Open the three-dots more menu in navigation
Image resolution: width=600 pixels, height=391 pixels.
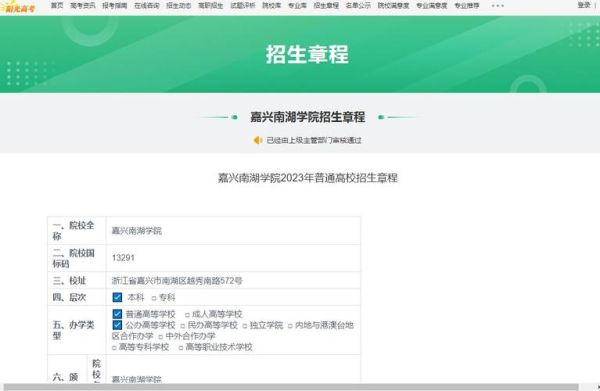497,6
